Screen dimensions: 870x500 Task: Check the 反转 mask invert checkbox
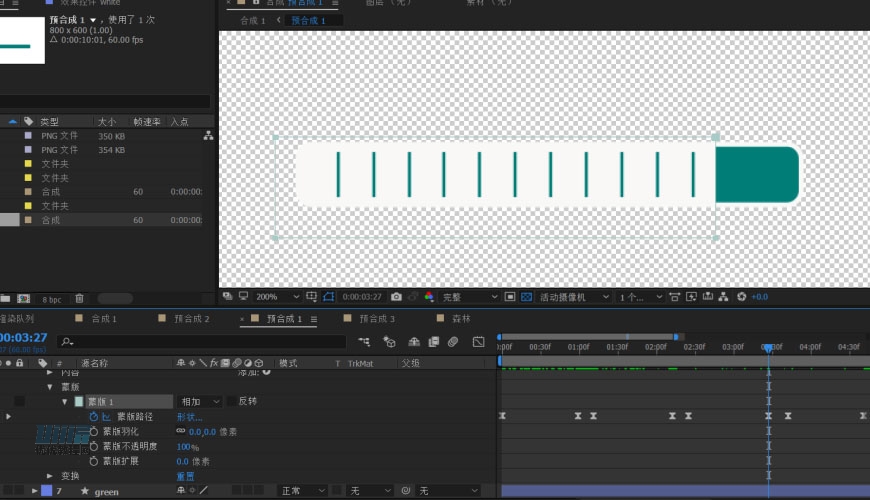[232, 401]
